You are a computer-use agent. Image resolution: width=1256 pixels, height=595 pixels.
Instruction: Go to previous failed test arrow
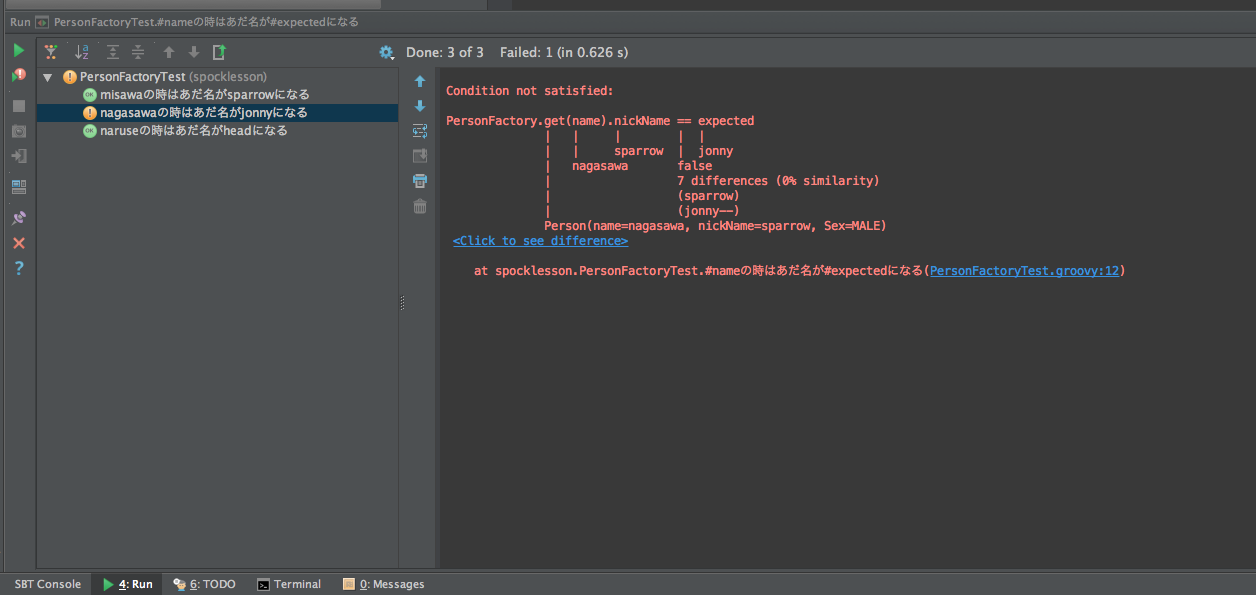[x=168, y=52]
